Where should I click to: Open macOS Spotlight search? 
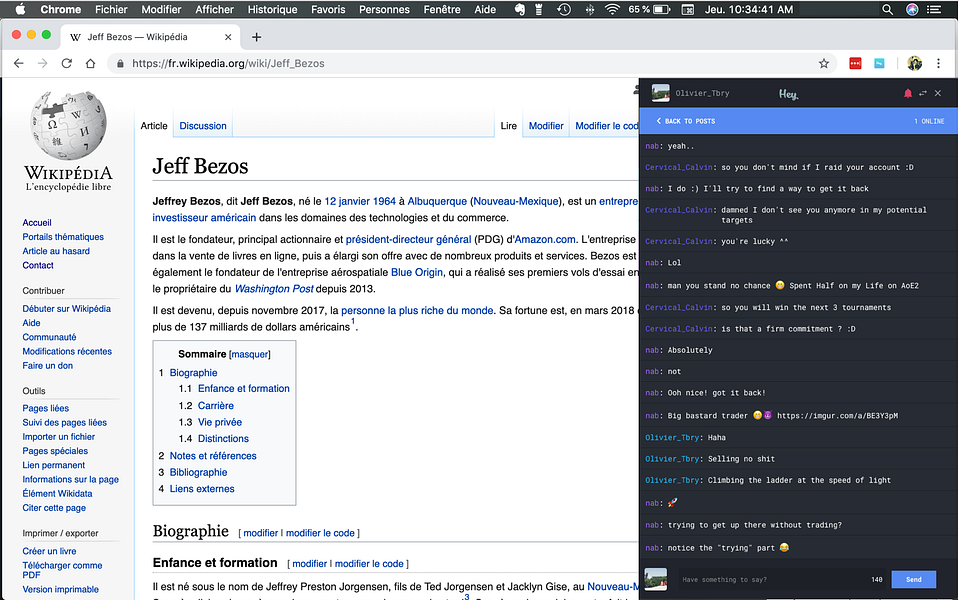click(x=887, y=9)
